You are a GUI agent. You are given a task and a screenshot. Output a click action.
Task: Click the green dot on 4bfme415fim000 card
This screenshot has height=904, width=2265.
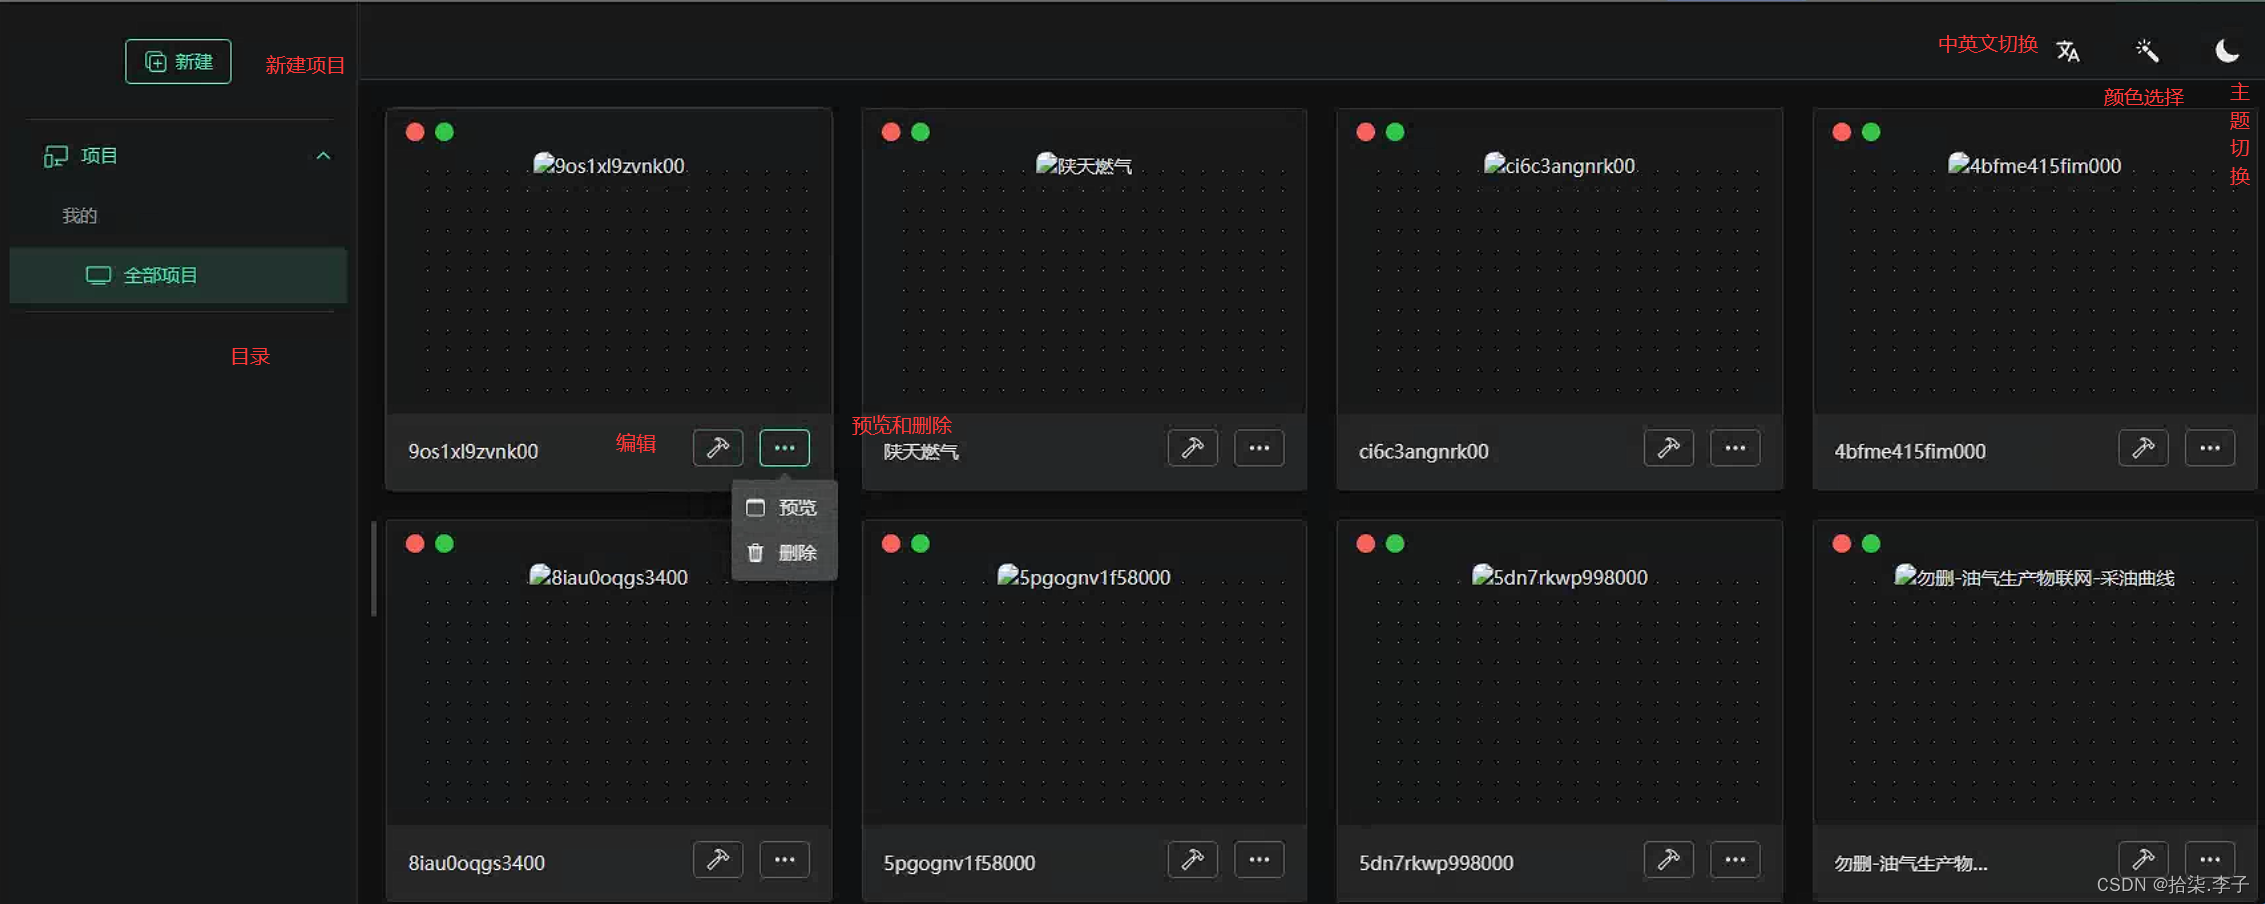(1872, 132)
